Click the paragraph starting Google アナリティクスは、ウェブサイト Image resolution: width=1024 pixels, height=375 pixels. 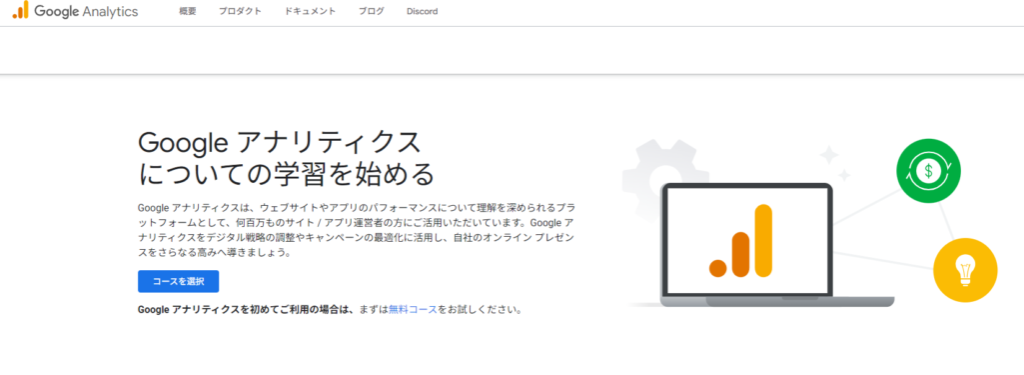(357, 229)
